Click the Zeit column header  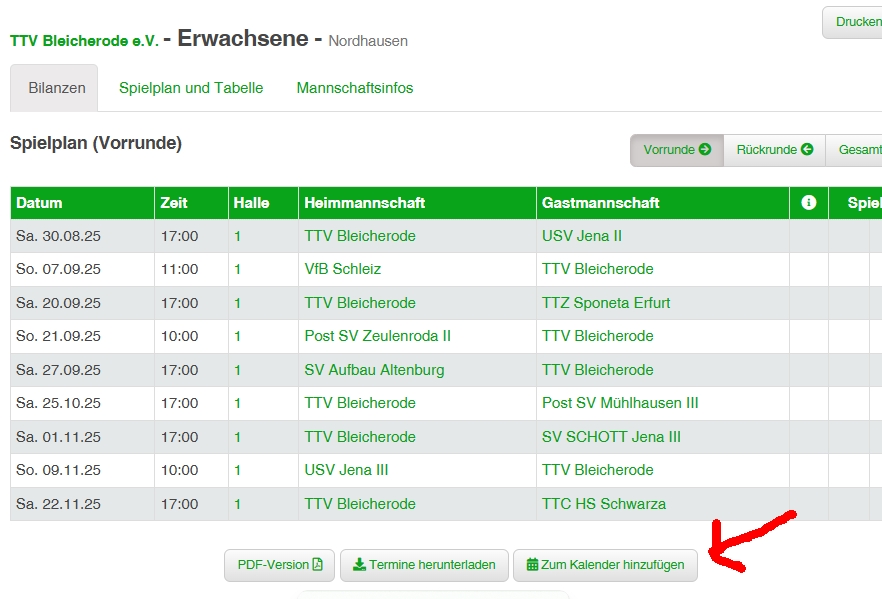(x=191, y=202)
